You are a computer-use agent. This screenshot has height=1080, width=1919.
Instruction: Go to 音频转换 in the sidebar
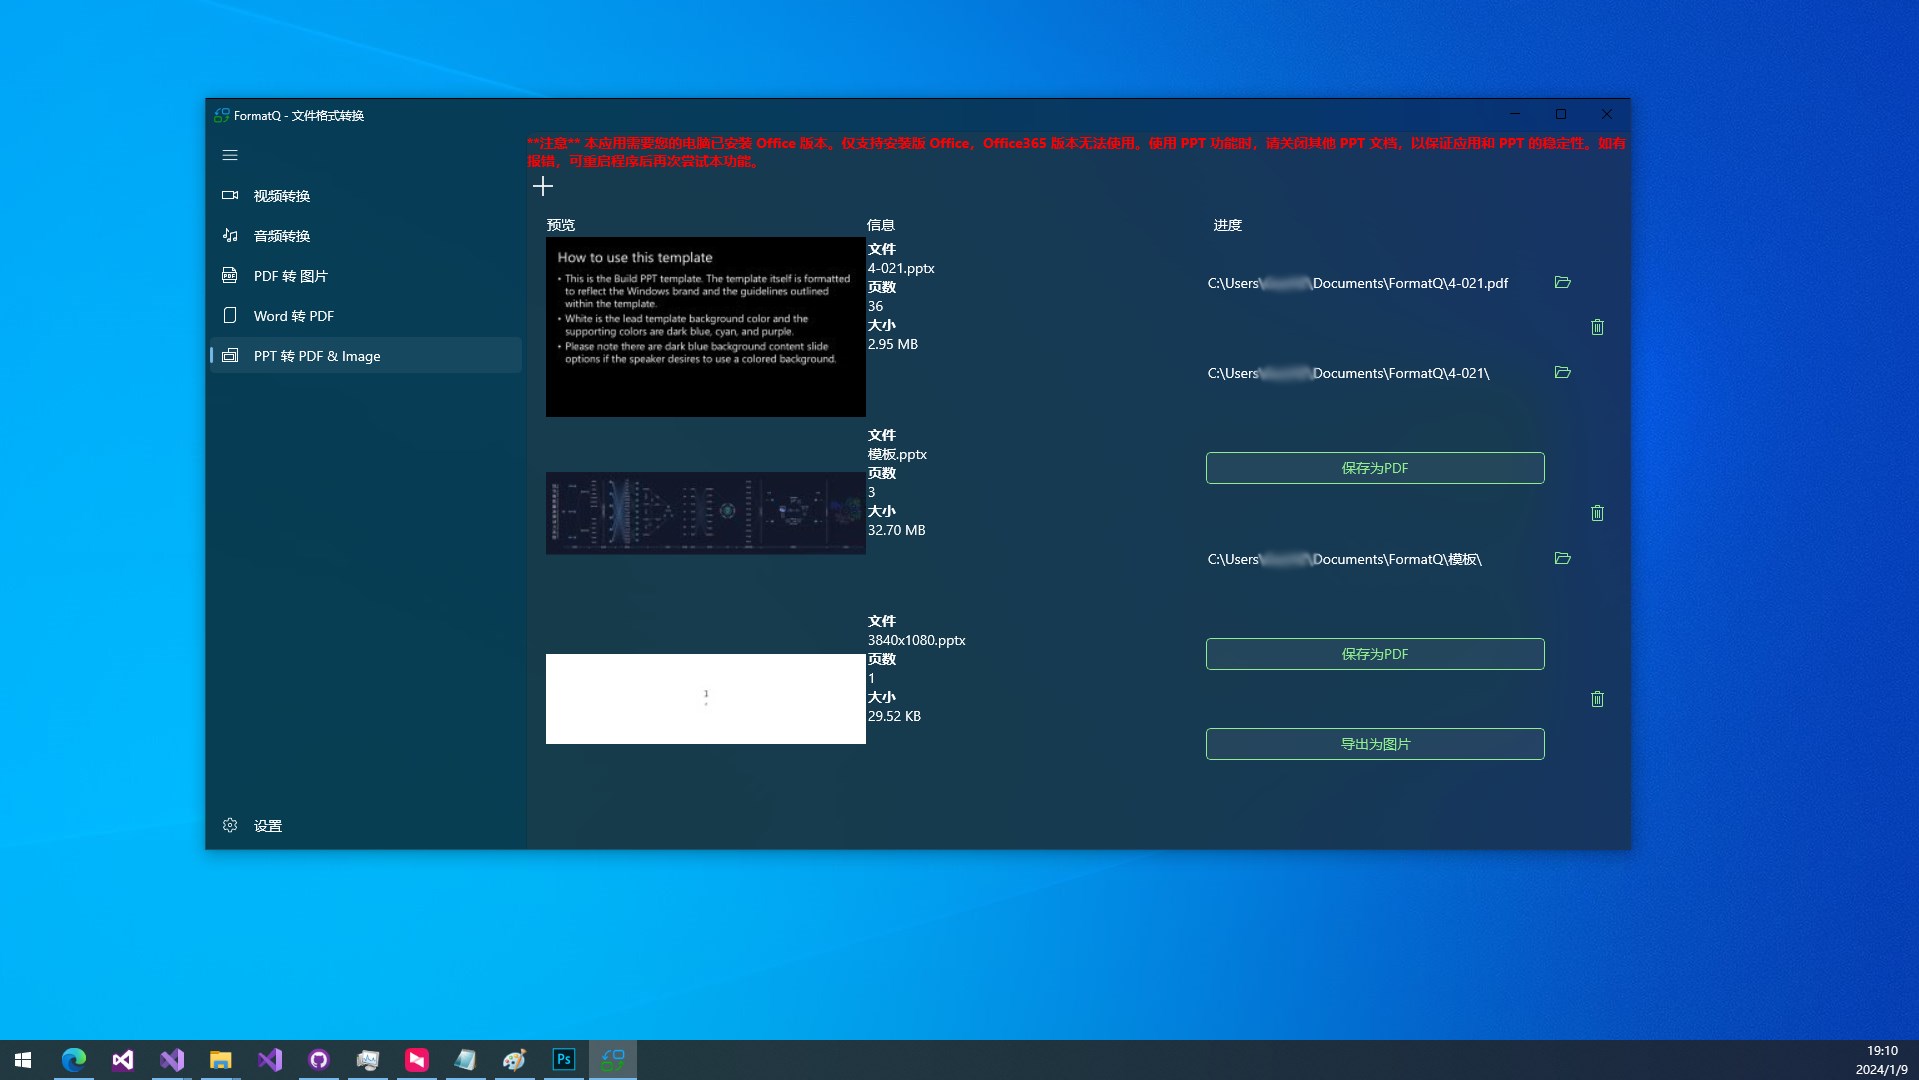point(366,236)
